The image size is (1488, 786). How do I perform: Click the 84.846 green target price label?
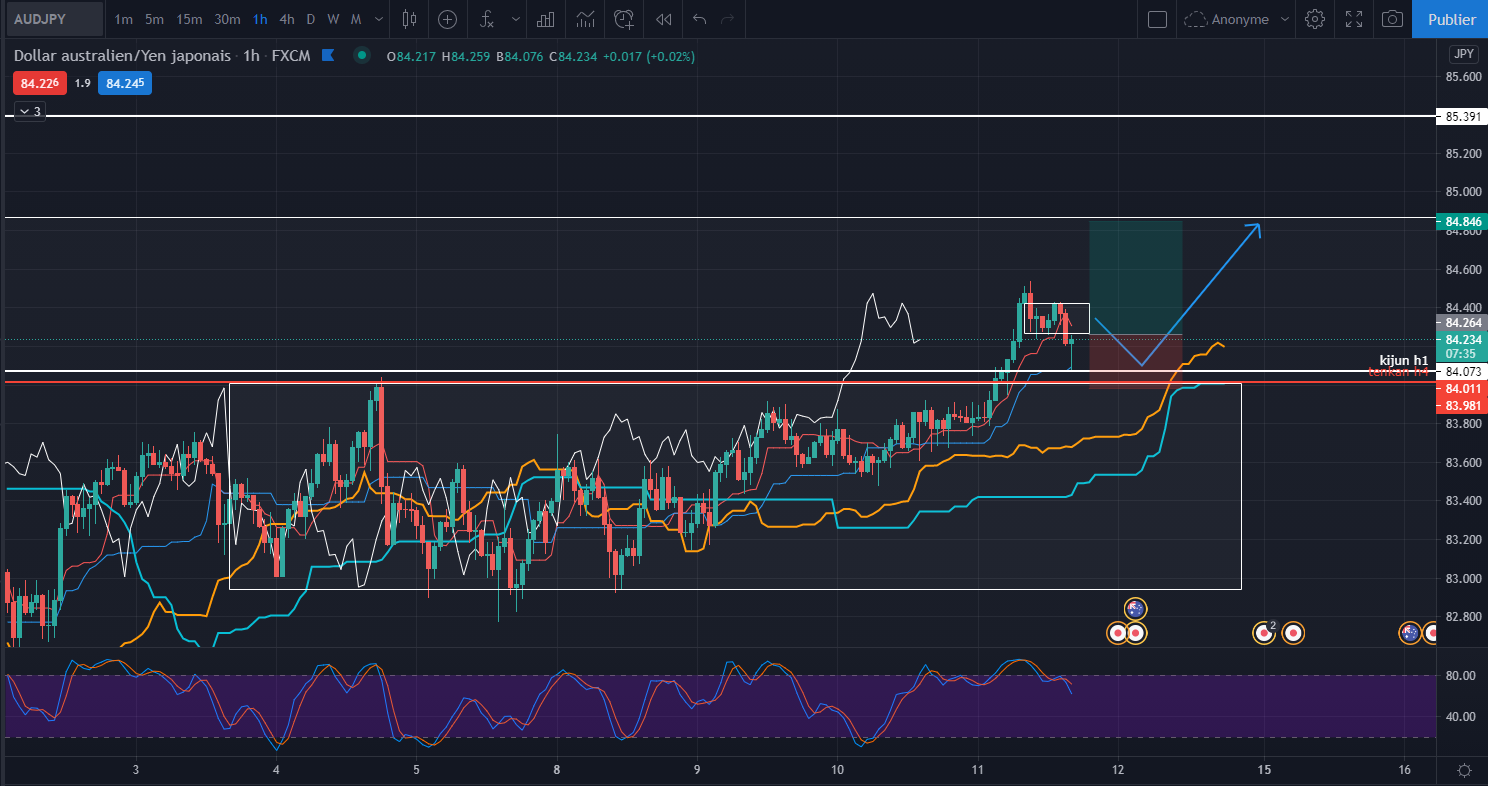(1461, 221)
